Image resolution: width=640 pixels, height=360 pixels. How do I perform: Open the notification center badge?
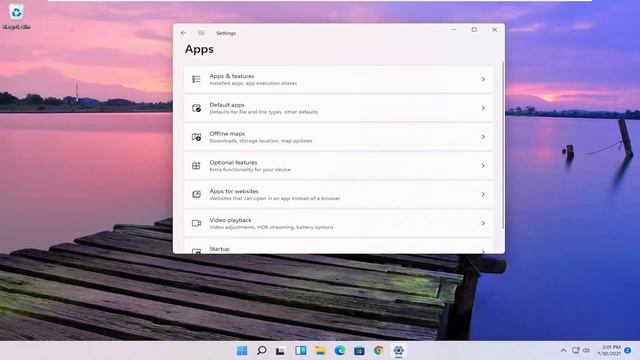coord(628,350)
